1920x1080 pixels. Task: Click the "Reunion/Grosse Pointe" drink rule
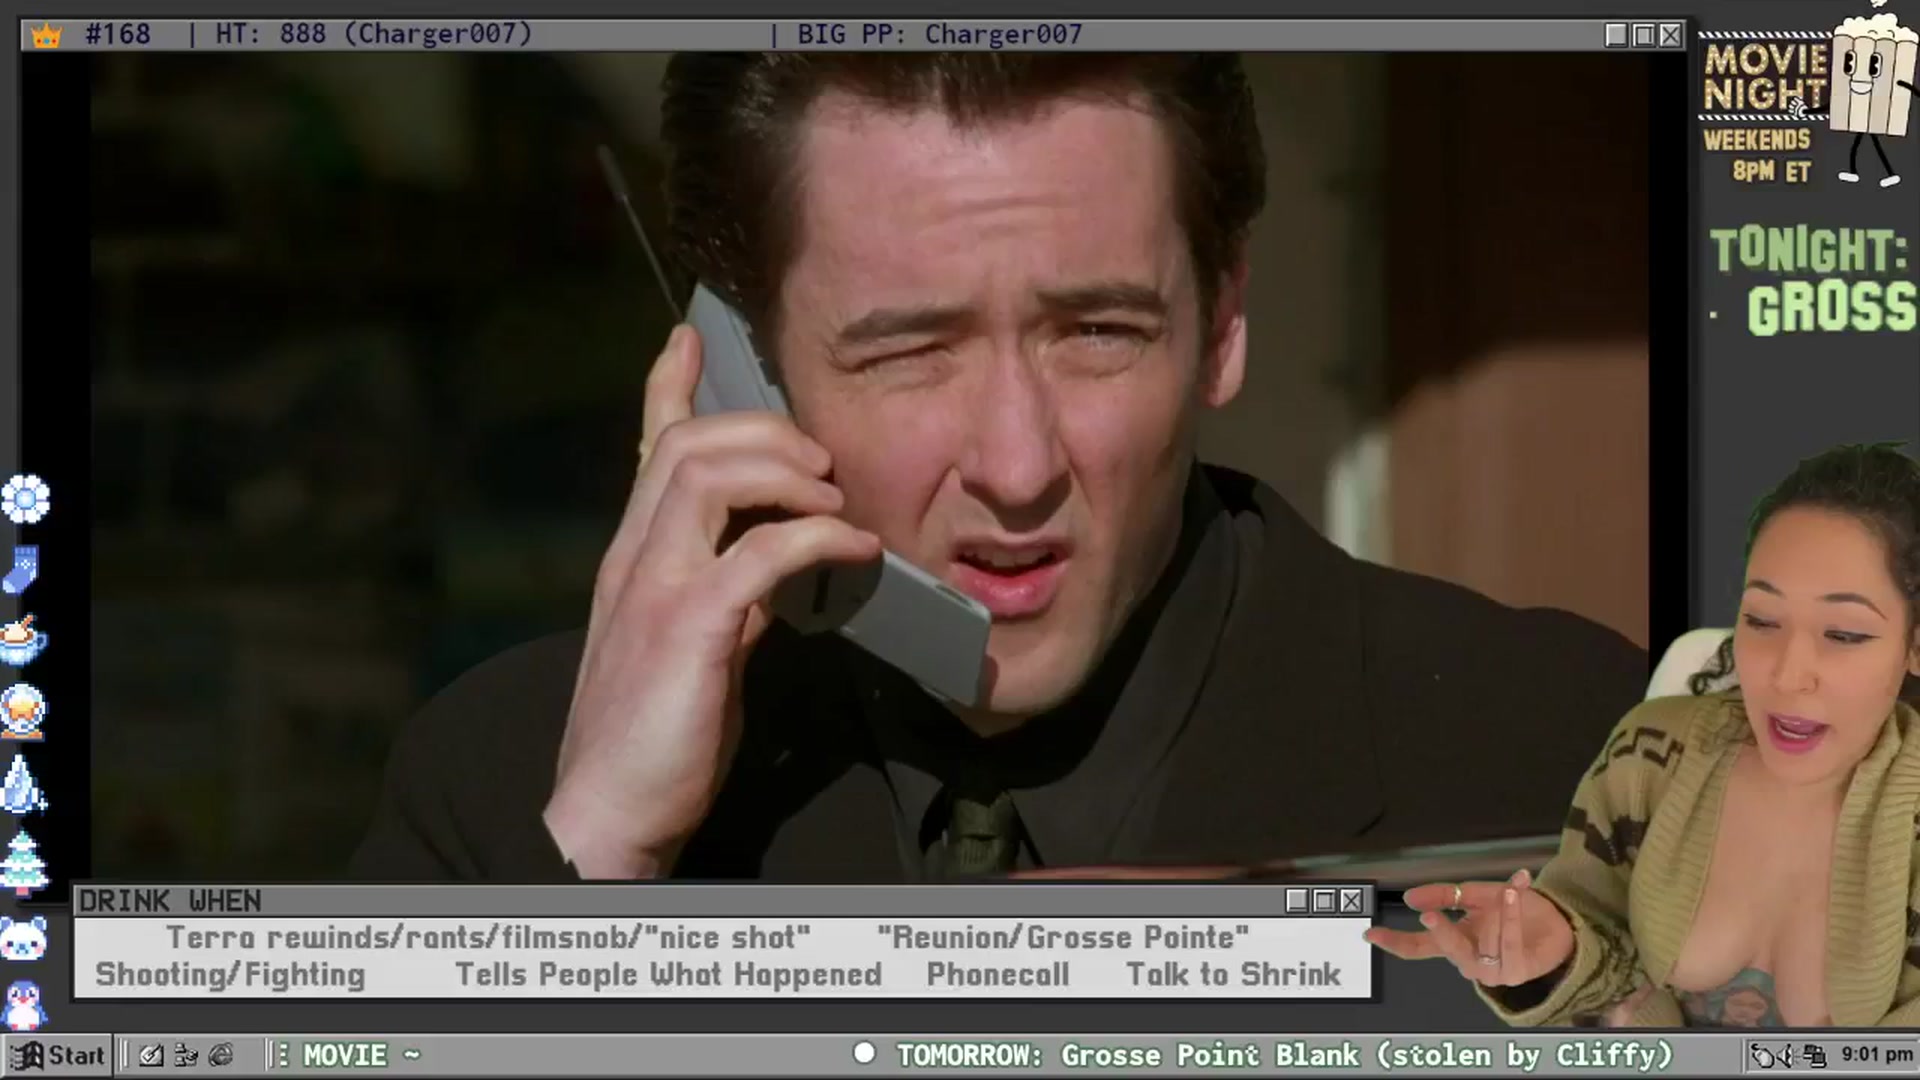[1063, 938]
